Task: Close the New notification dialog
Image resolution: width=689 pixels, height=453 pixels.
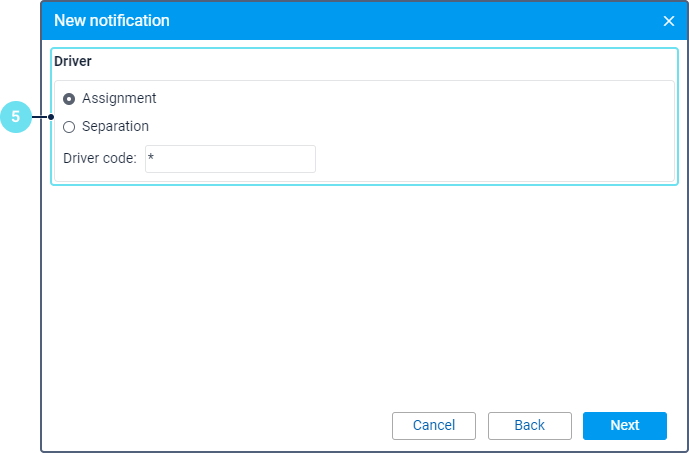Action: click(x=669, y=21)
